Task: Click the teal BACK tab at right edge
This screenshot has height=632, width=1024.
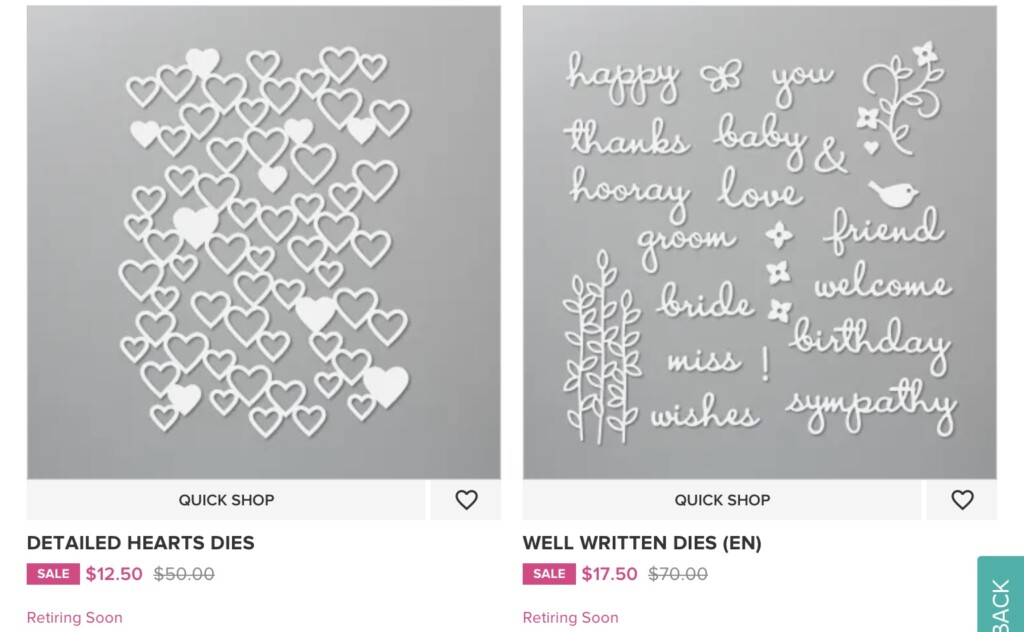Action: point(1001,596)
